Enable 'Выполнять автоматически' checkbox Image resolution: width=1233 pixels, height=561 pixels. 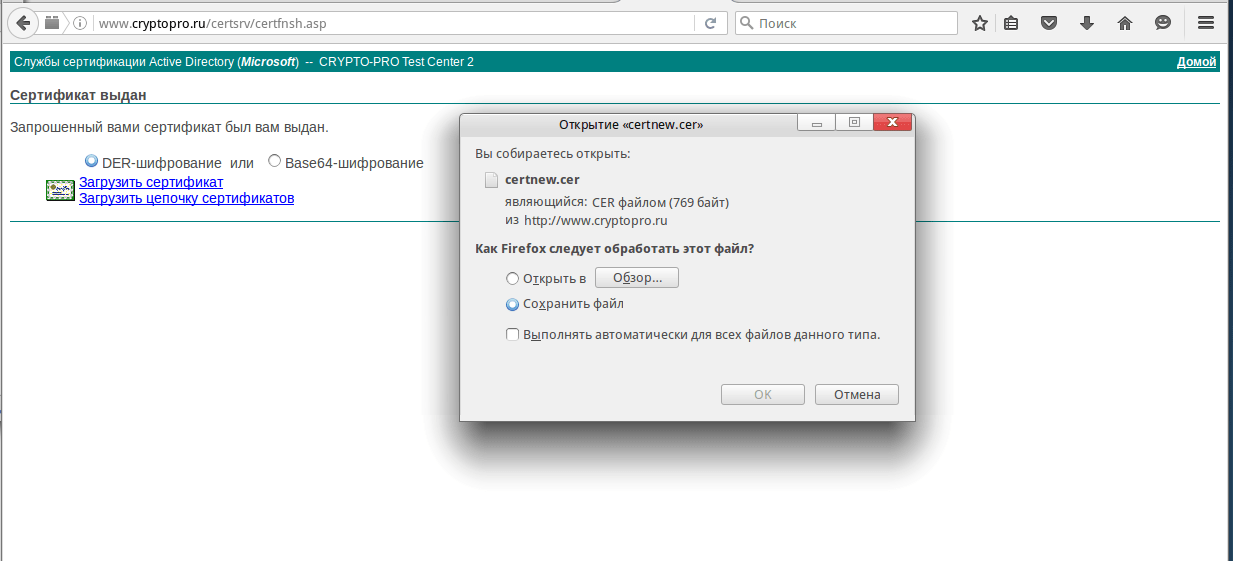513,335
